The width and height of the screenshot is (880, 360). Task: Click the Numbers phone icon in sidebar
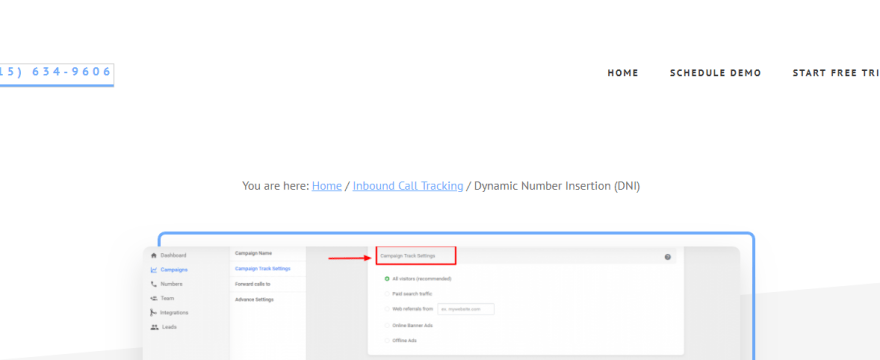154,284
